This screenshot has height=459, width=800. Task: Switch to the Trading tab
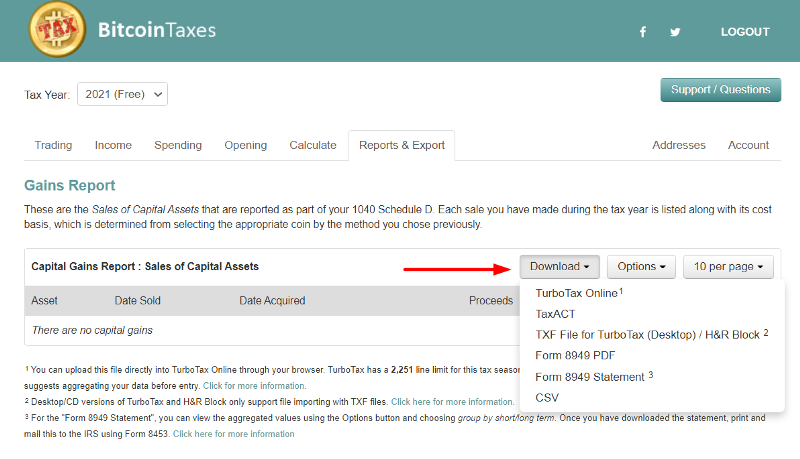coord(53,145)
